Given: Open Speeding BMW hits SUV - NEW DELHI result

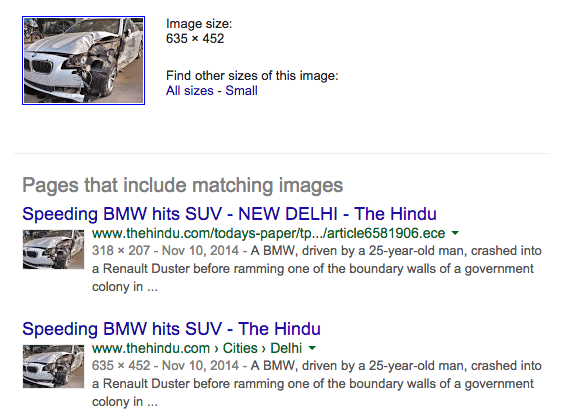Looking at the screenshot, I should [229, 214].
